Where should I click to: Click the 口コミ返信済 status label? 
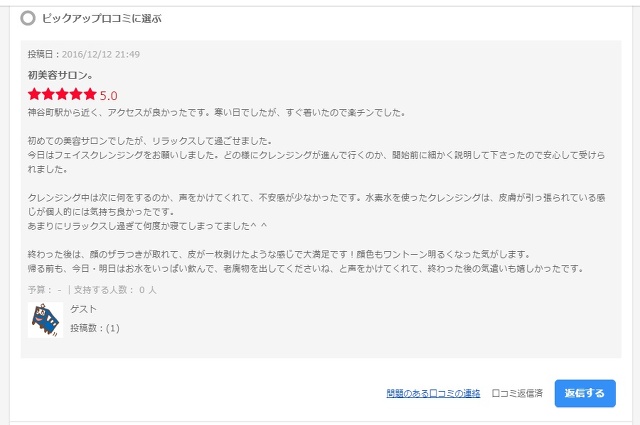(518, 394)
